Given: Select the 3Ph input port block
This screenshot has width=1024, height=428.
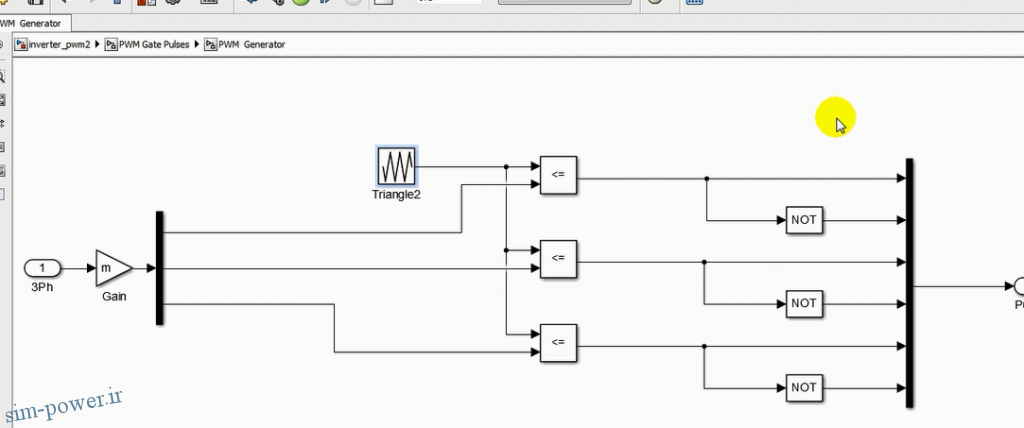Looking at the screenshot, I should pyautogui.click(x=42, y=268).
